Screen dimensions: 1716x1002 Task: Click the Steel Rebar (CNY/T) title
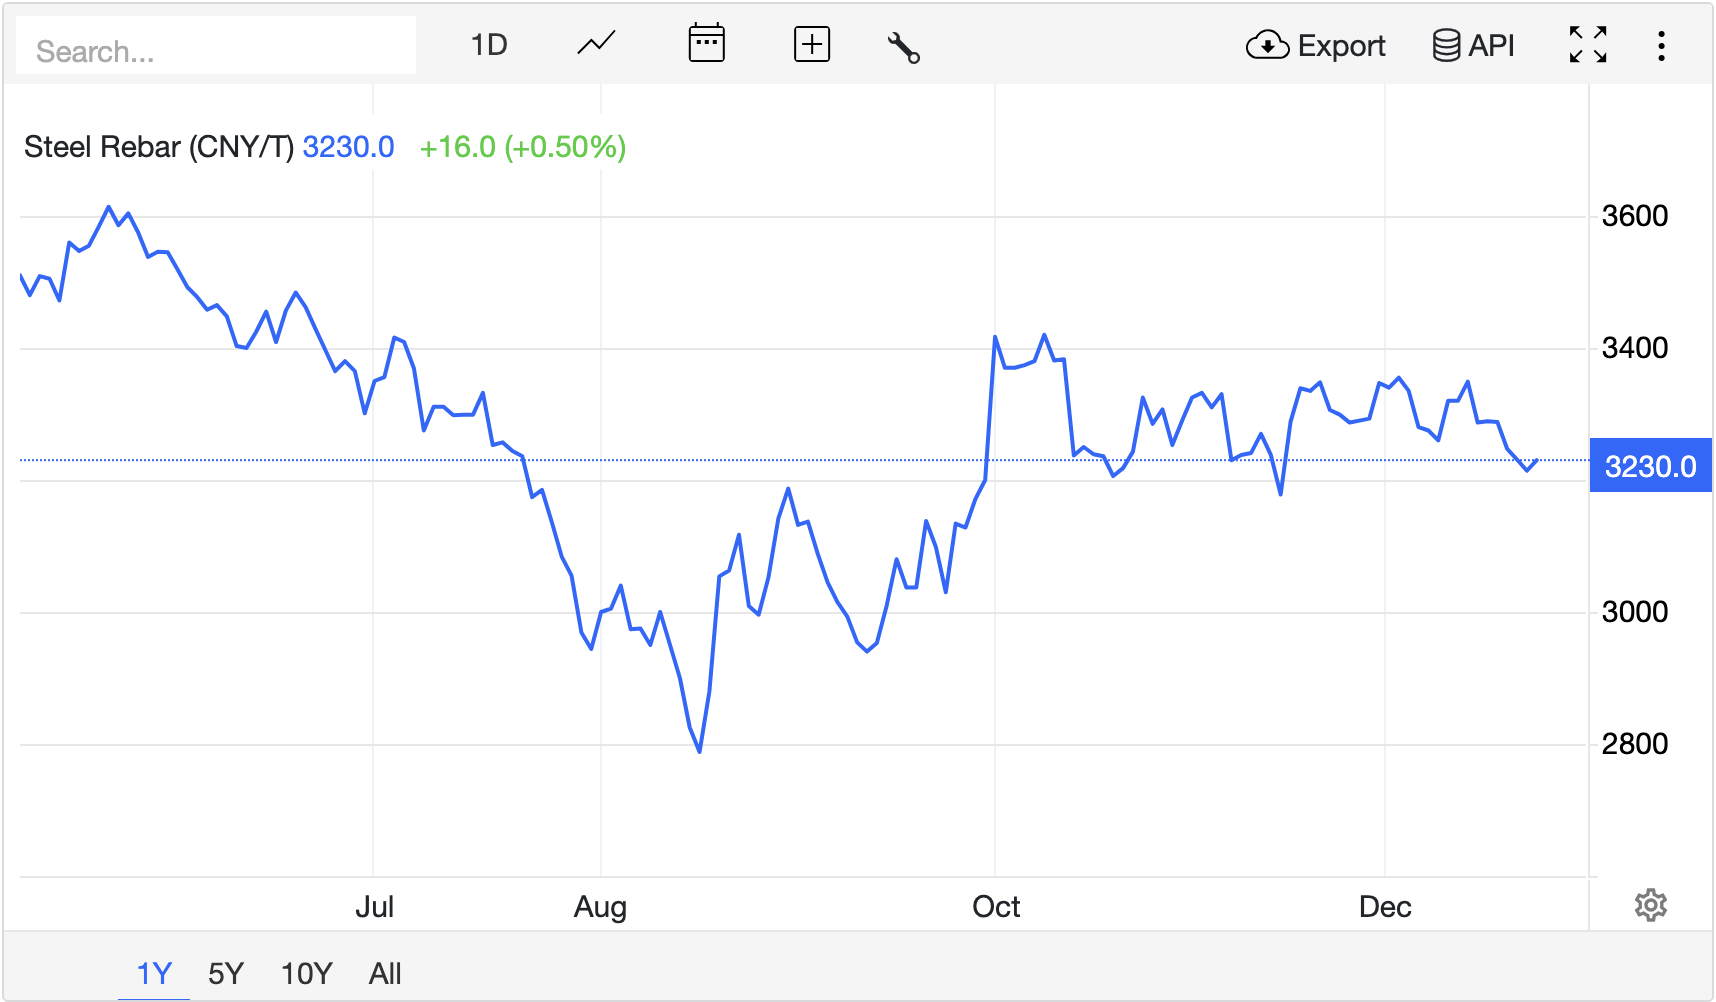[x=159, y=147]
